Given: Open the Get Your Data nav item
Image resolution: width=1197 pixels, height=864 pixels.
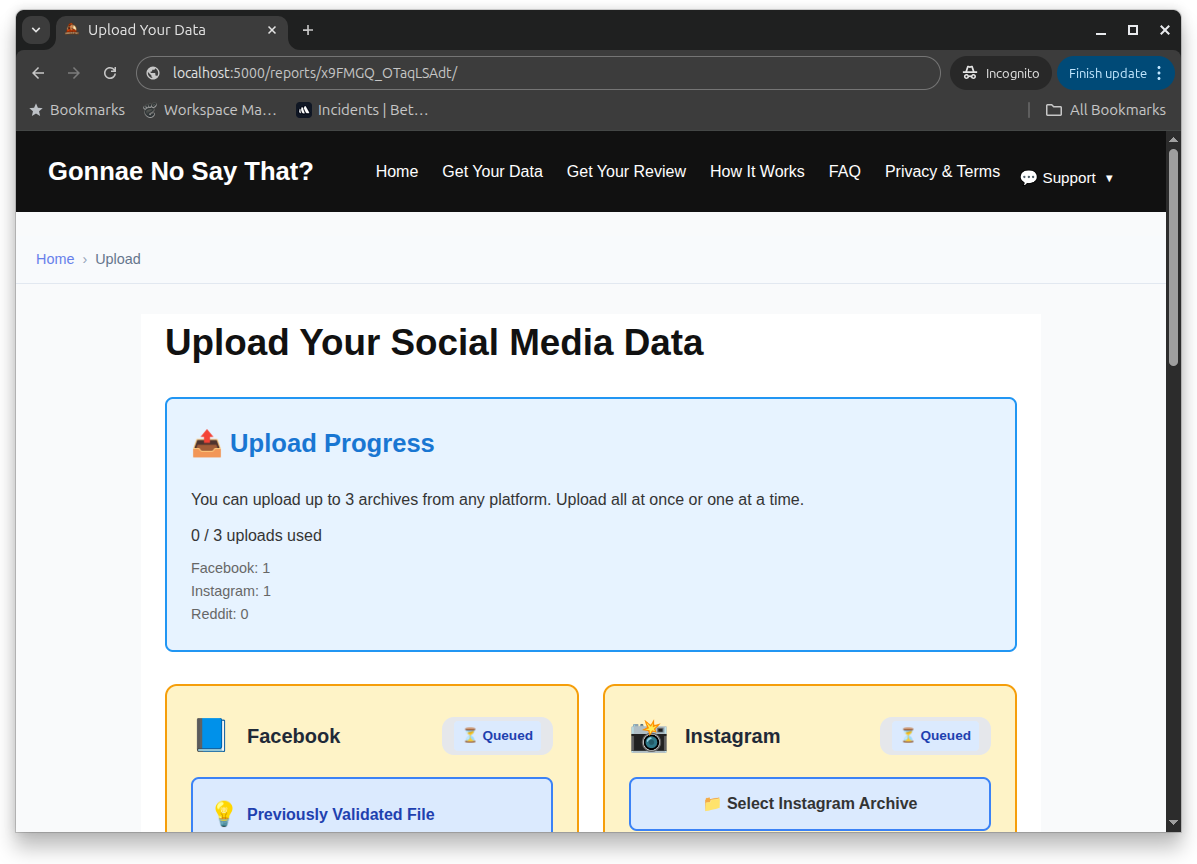Looking at the screenshot, I should (492, 172).
